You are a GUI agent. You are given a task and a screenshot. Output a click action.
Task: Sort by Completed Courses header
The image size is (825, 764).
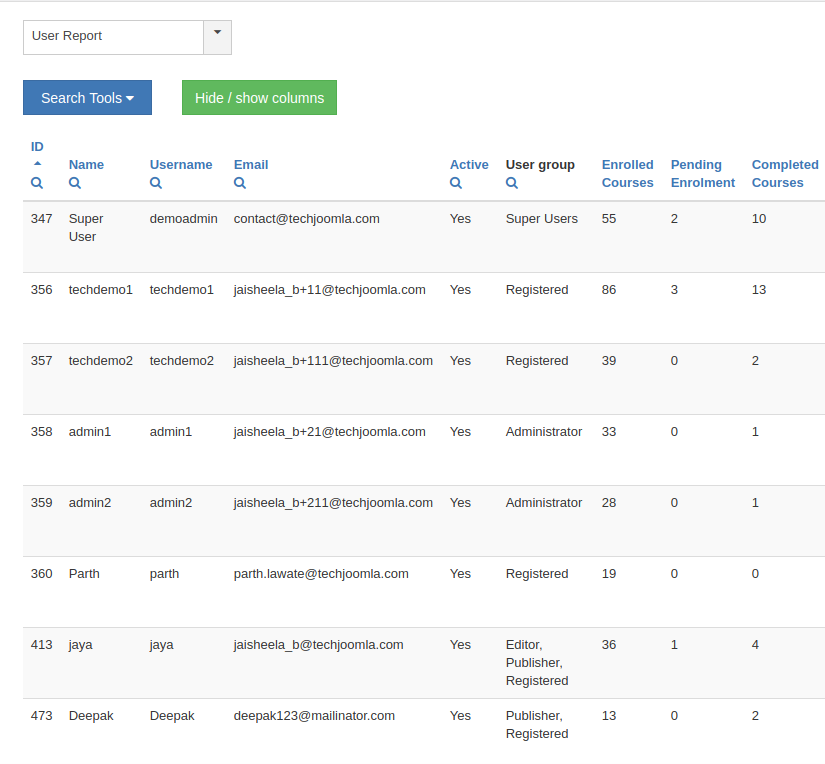click(x=784, y=174)
